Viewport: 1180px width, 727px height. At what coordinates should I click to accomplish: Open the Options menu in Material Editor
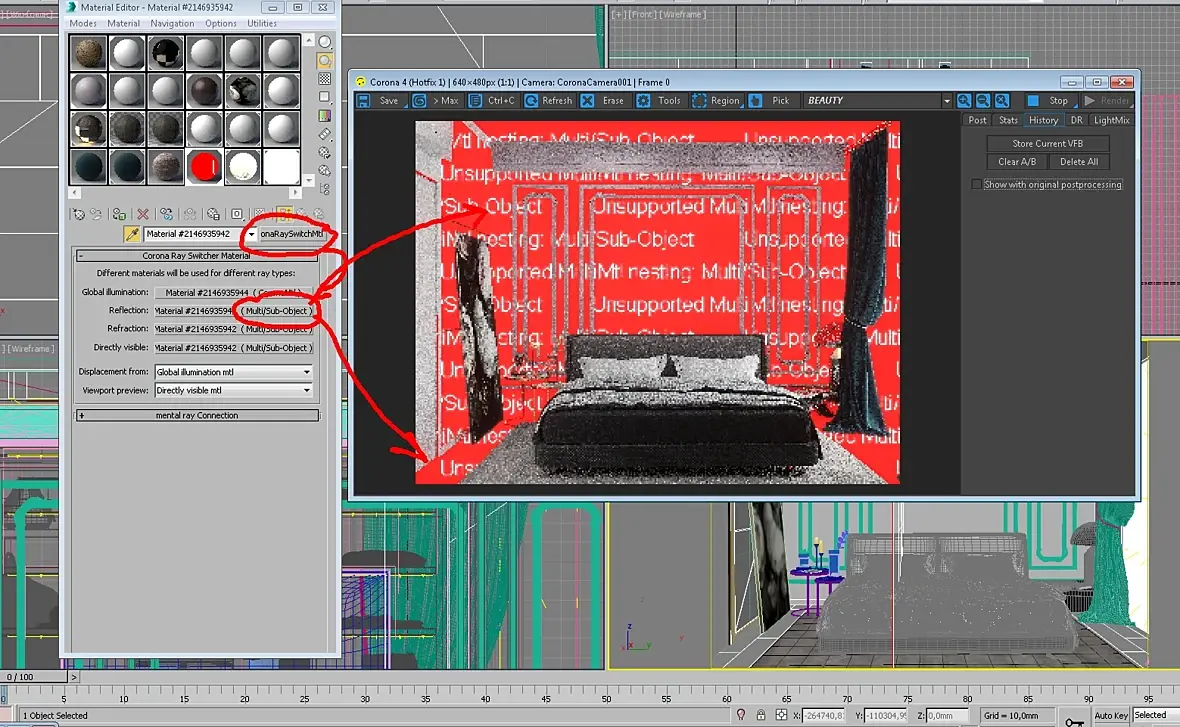(x=221, y=23)
